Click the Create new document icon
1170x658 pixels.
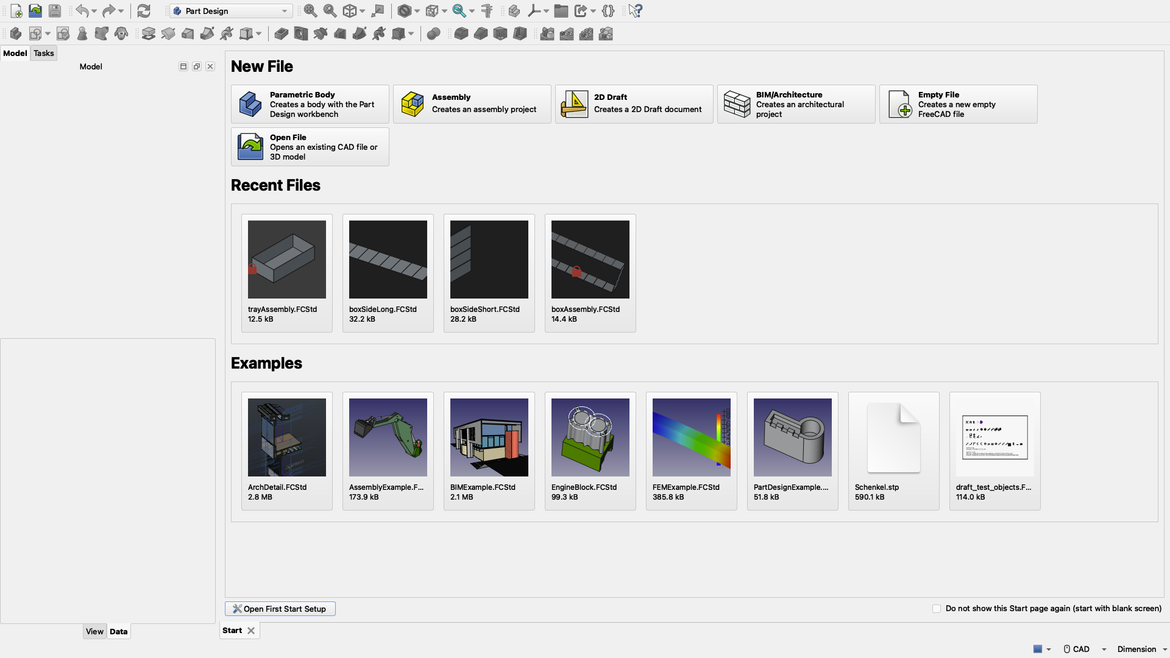(14, 10)
